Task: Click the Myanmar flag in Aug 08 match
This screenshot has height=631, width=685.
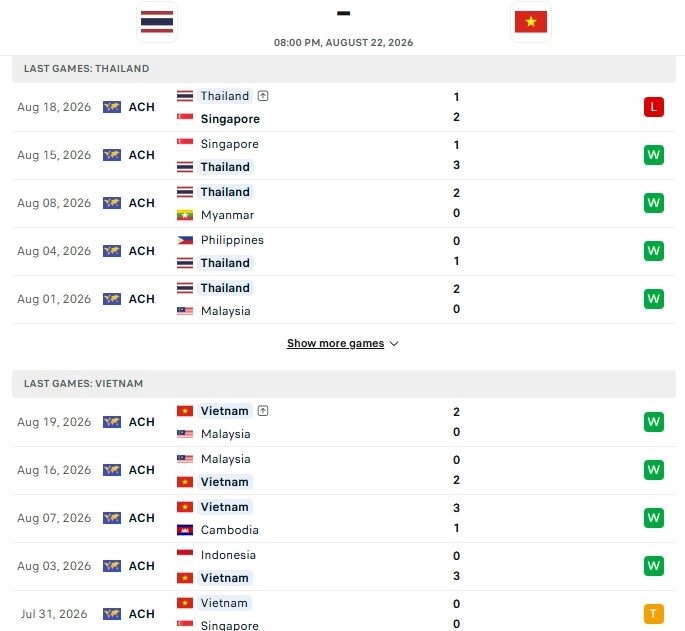Action: tap(185, 215)
